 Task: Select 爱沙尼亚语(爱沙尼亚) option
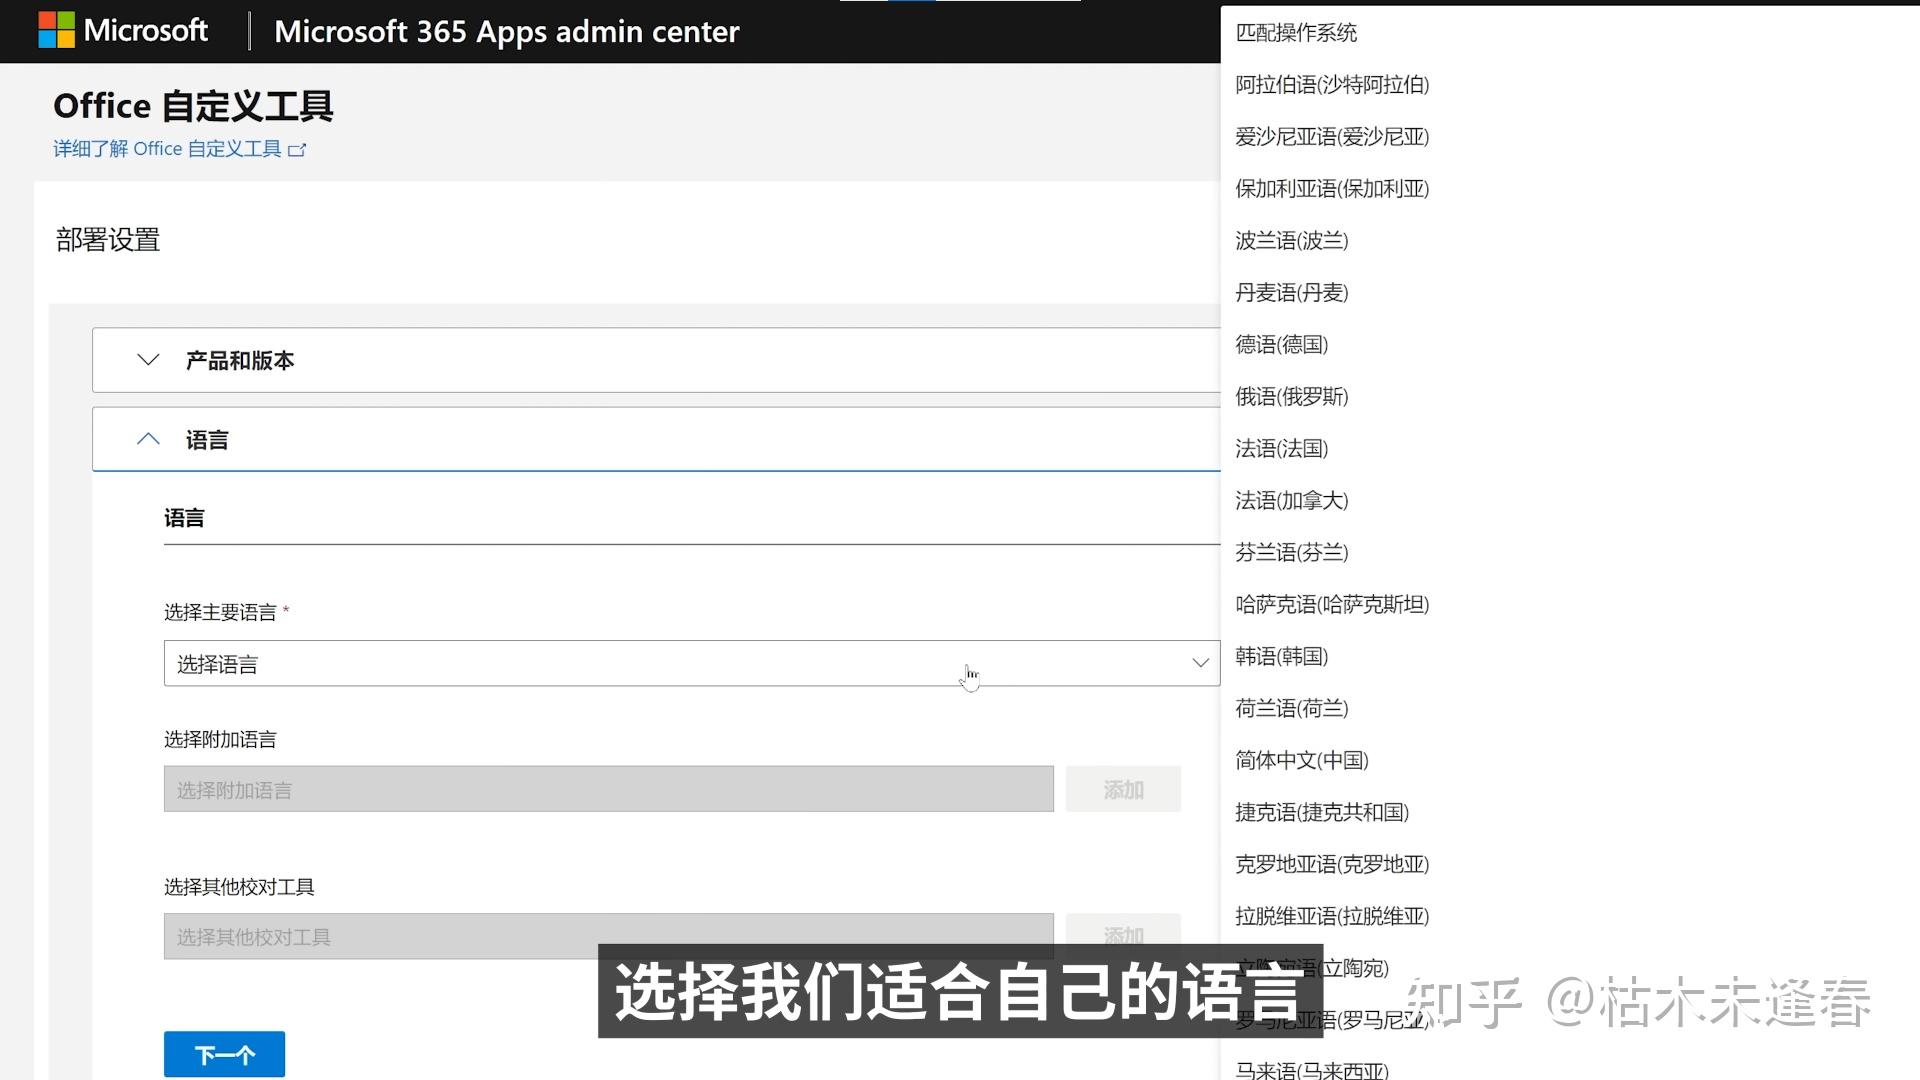(1332, 137)
